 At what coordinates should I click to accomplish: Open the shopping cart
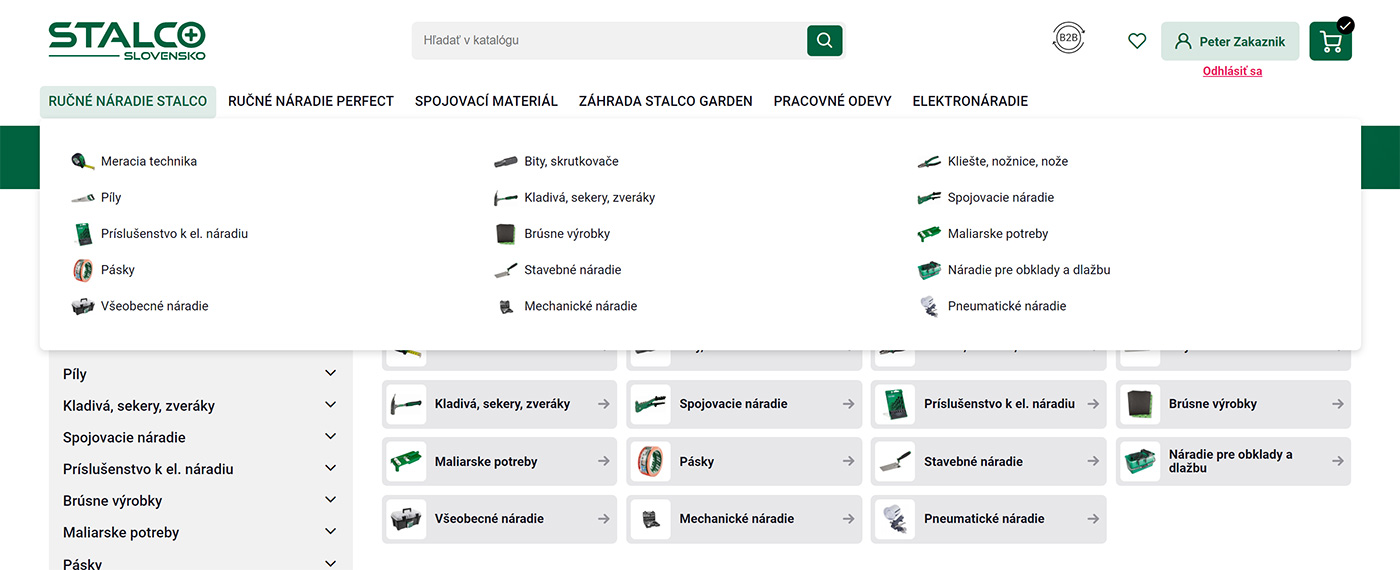pos(1331,41)
